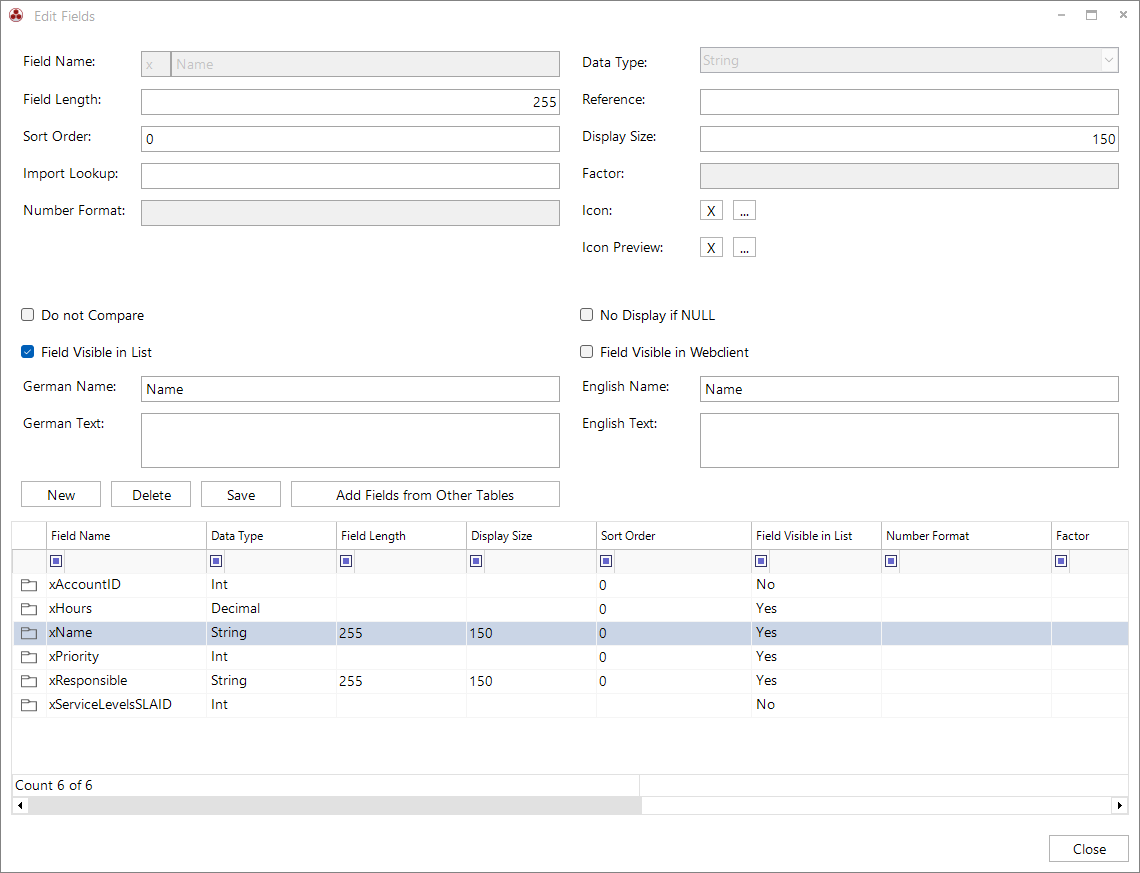Open the Data Type dropdown

pos(1109,60)
